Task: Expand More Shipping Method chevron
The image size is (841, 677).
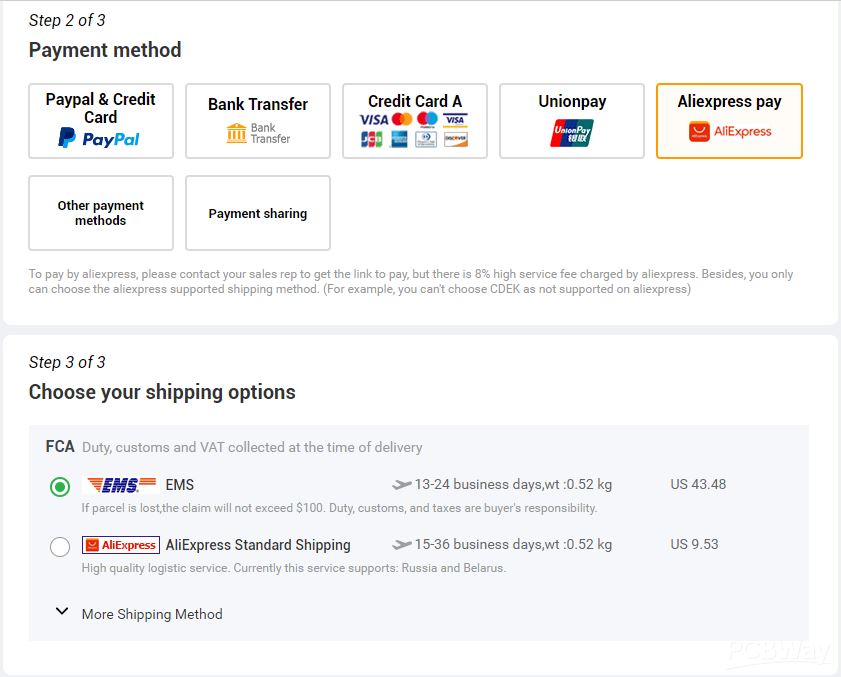Action: [62, 611]
